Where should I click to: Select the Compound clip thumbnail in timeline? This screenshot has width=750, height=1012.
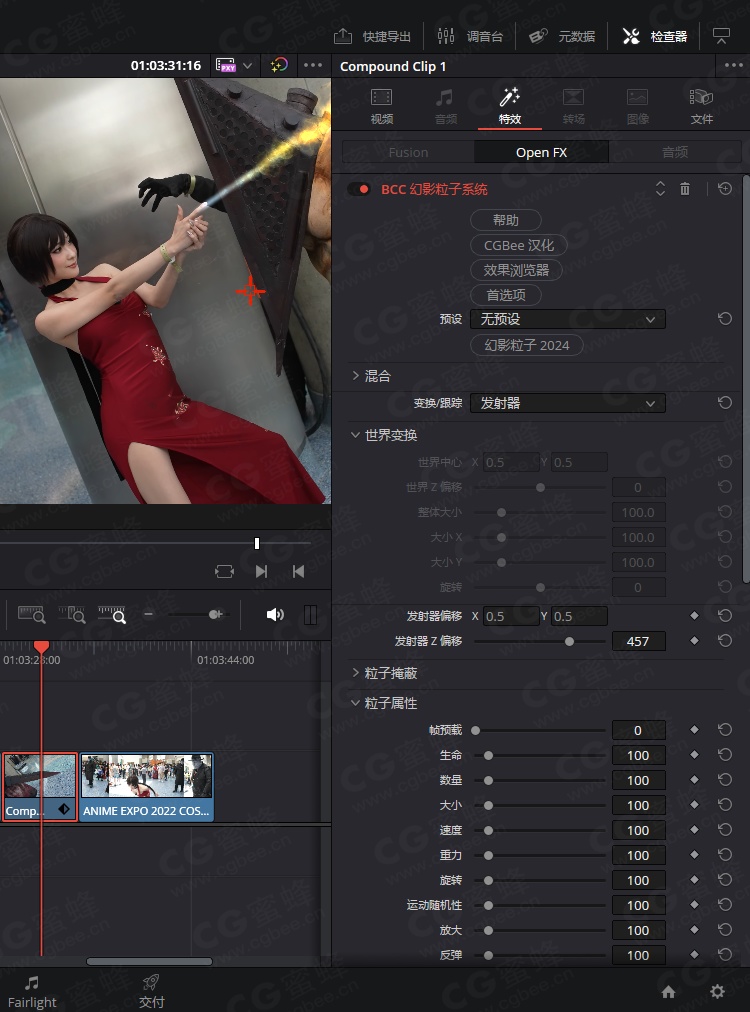point(40,787)
